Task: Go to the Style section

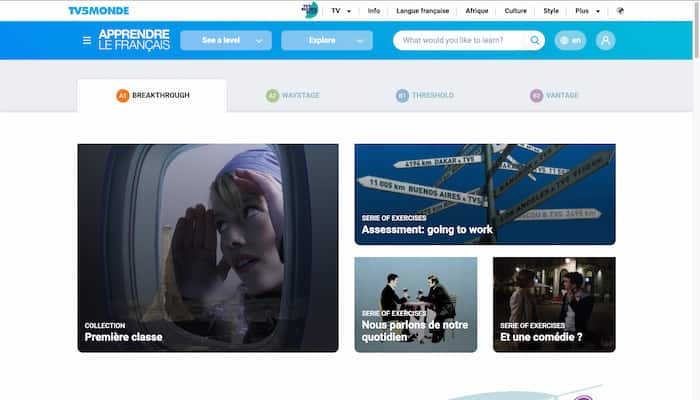Action: pyautogui.click(x=551, y=11)
